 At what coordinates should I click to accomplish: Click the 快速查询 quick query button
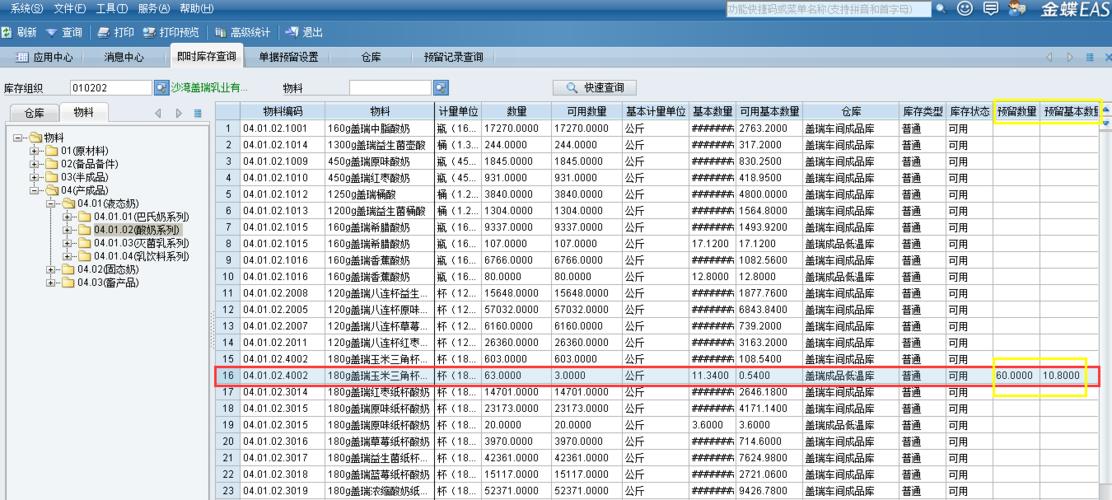tap(595, 88)
